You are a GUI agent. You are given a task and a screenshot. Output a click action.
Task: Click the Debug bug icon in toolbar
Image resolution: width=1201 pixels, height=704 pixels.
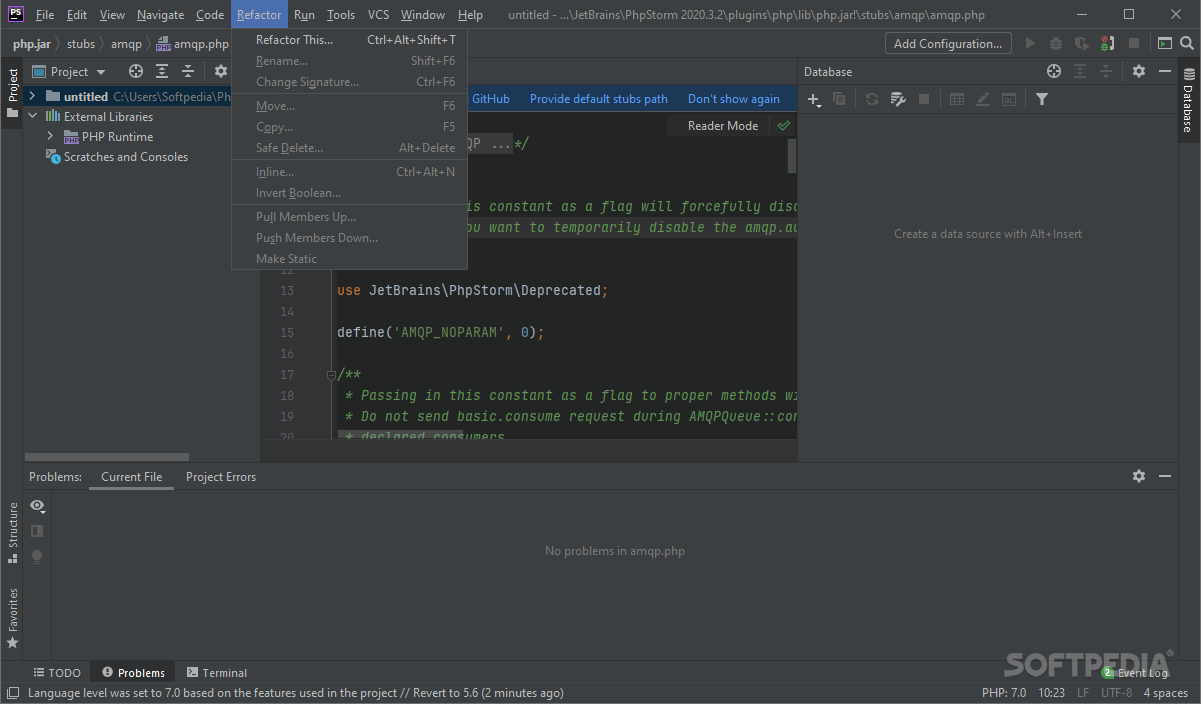[x=1056, y=43]
